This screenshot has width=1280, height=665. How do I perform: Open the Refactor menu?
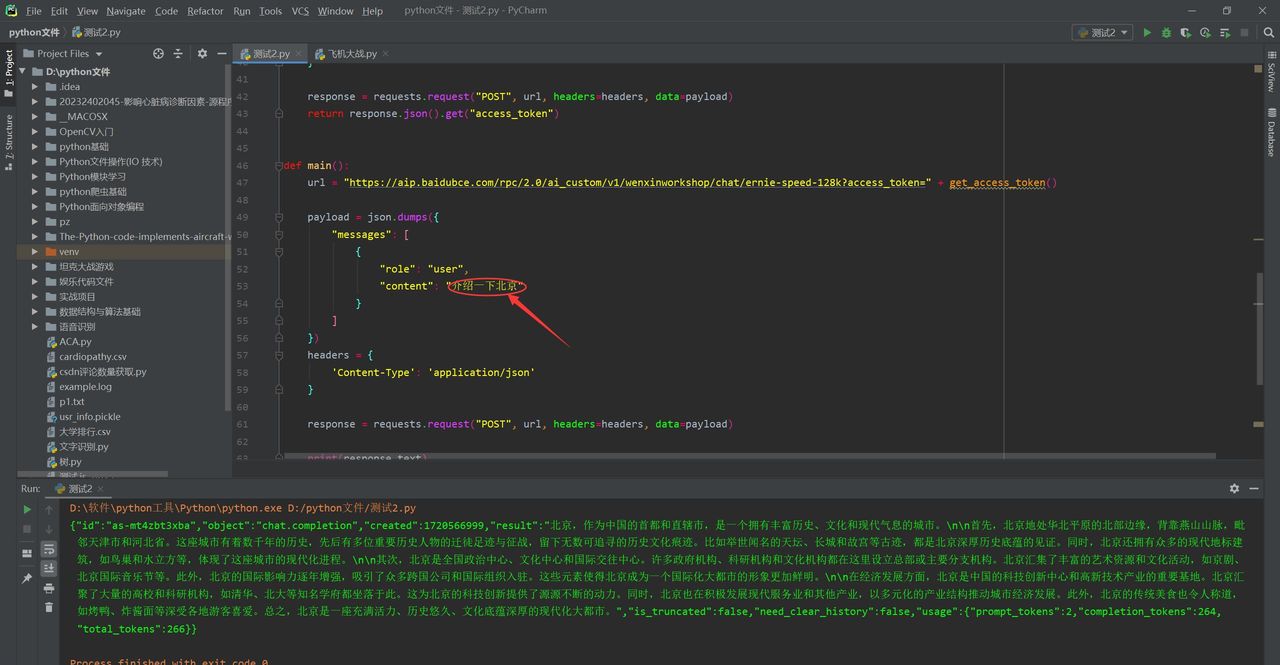coord(205,11)
